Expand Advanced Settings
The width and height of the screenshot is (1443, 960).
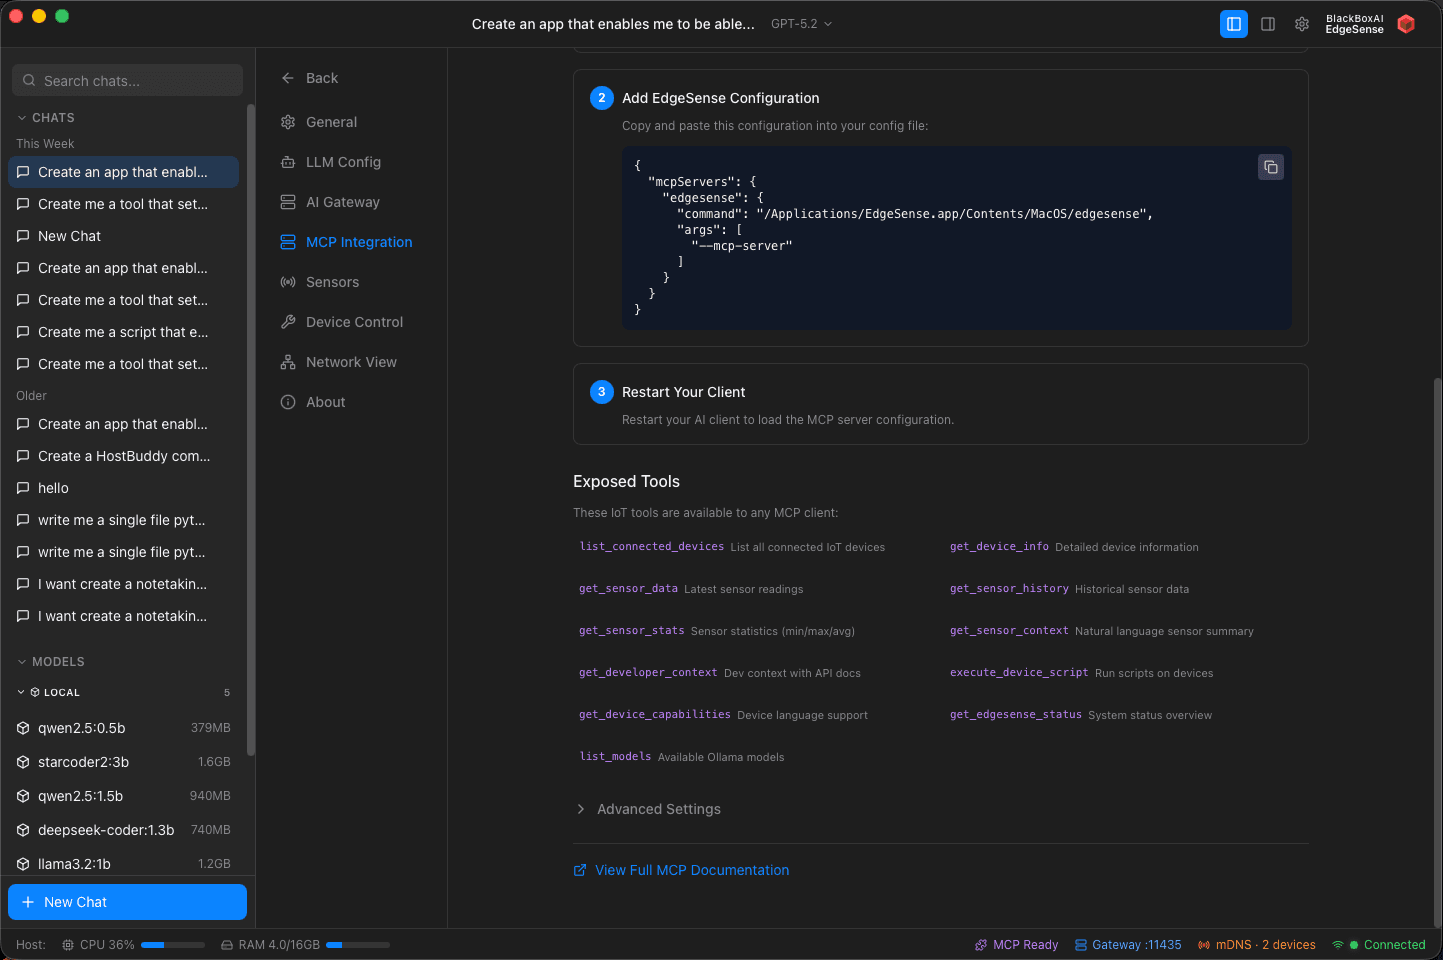click(x=649, y=808)
